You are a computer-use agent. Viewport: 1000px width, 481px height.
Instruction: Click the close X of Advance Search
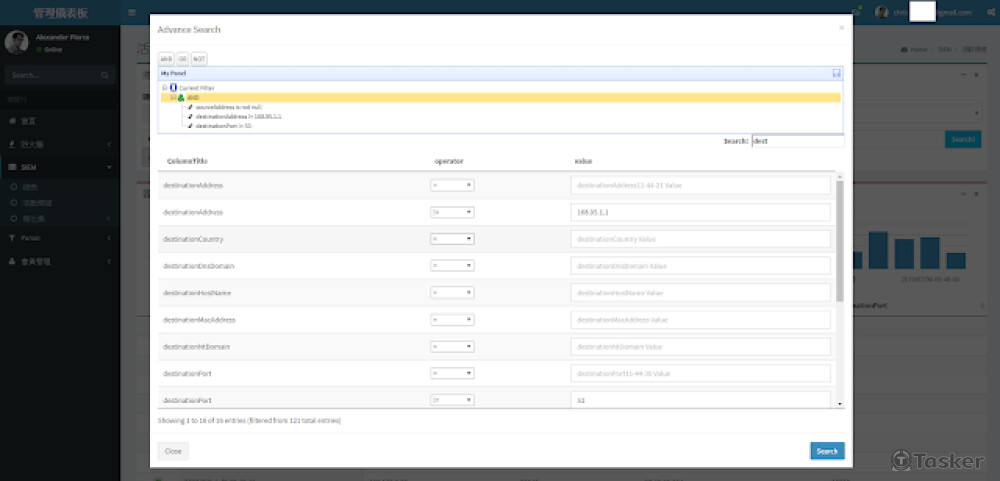coord(841,28)
